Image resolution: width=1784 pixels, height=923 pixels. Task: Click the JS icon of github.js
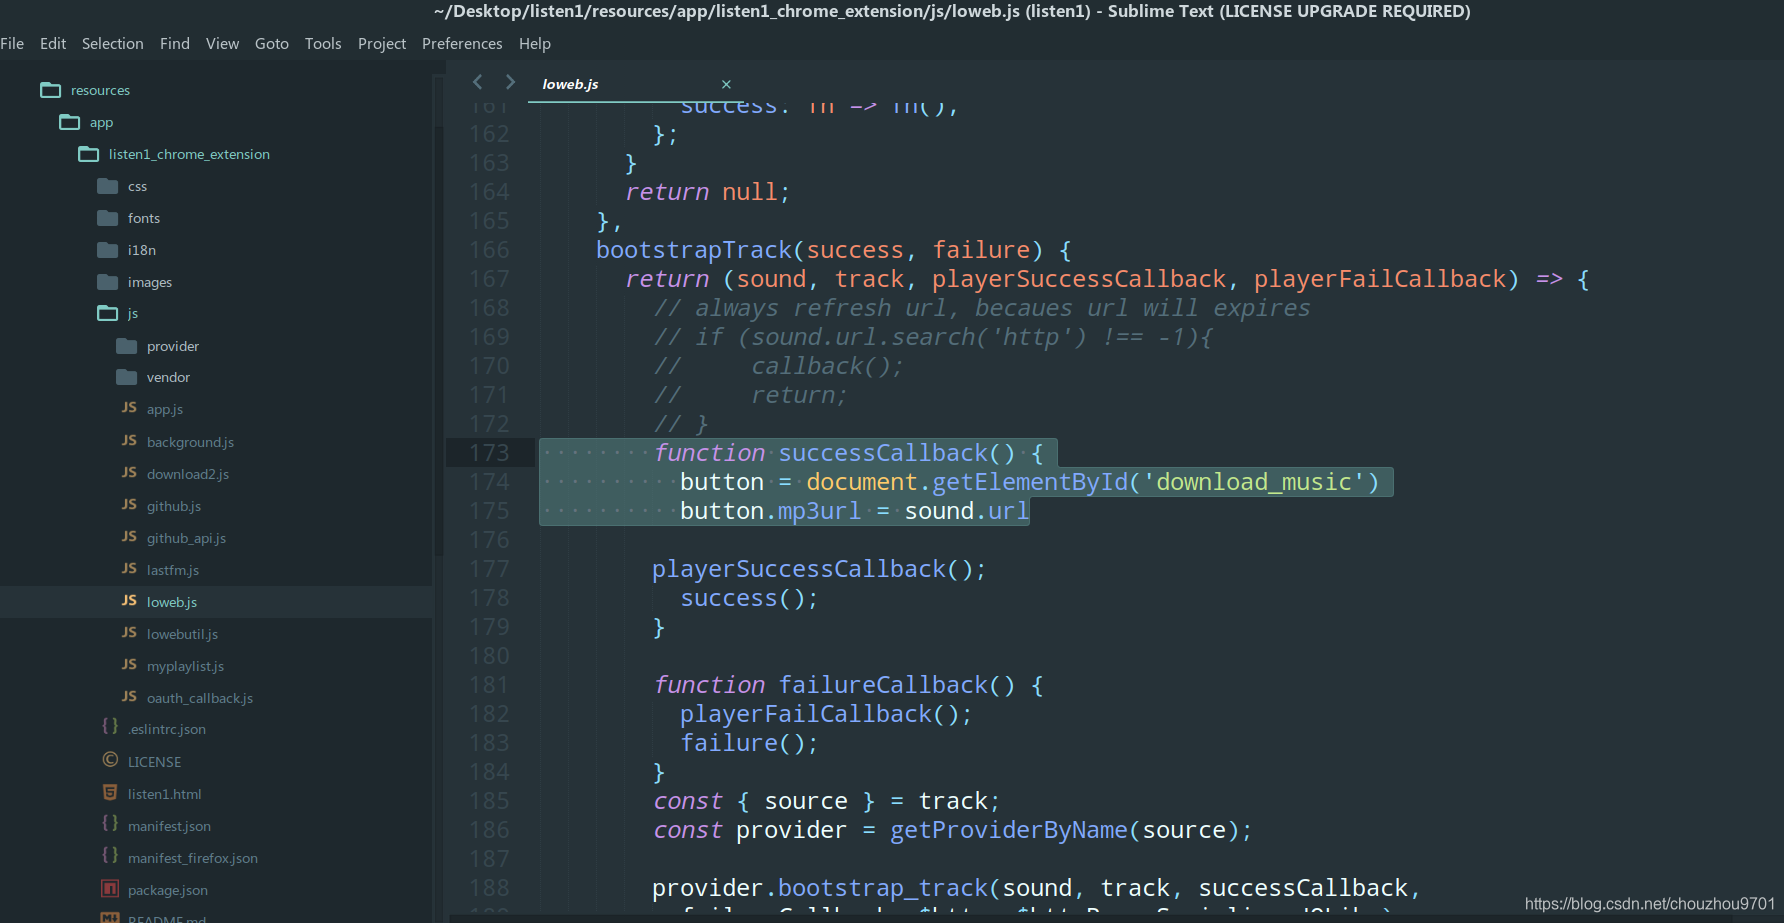(129, 505)
